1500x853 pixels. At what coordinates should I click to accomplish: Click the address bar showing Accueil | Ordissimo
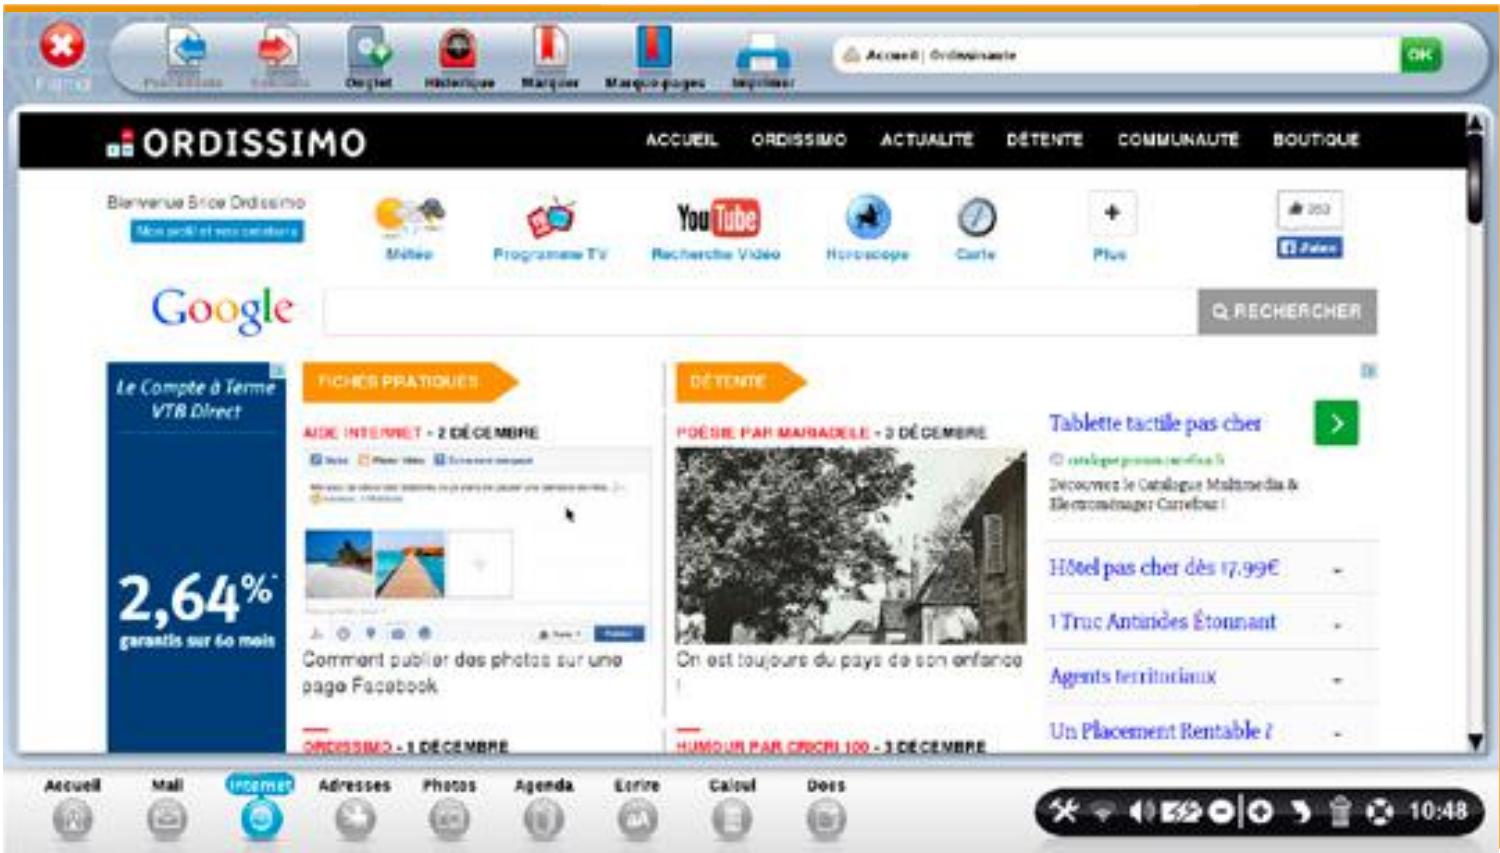[x=1117, y=55]
